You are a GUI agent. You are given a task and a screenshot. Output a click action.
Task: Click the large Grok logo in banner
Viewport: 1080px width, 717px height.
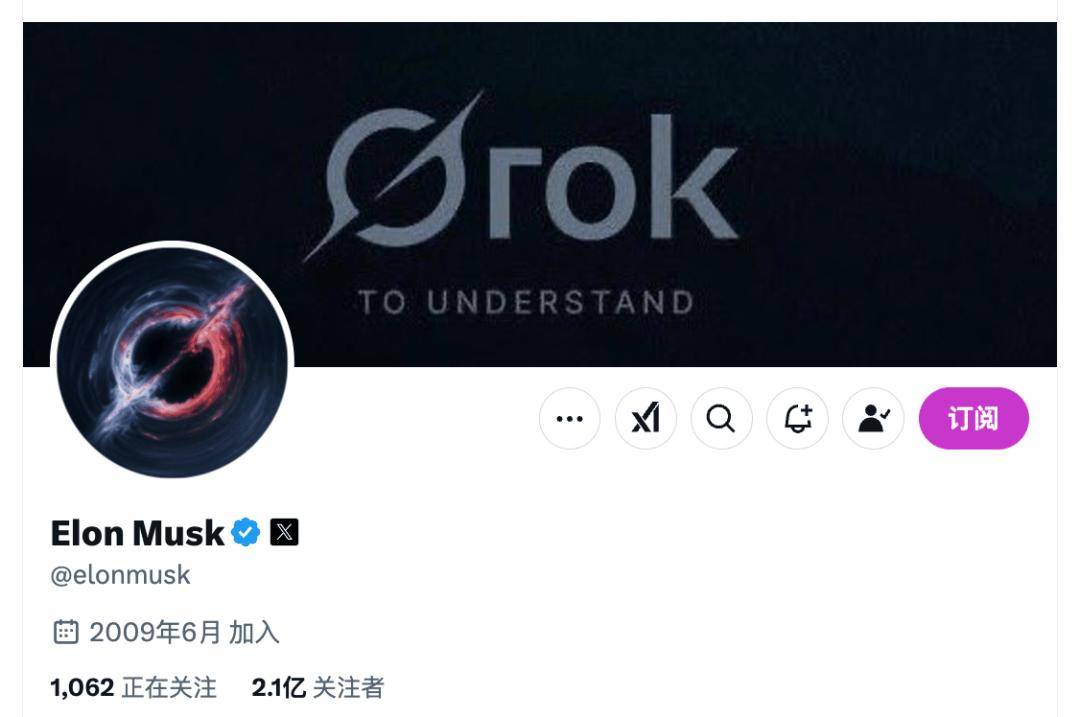tap(521, 176)
